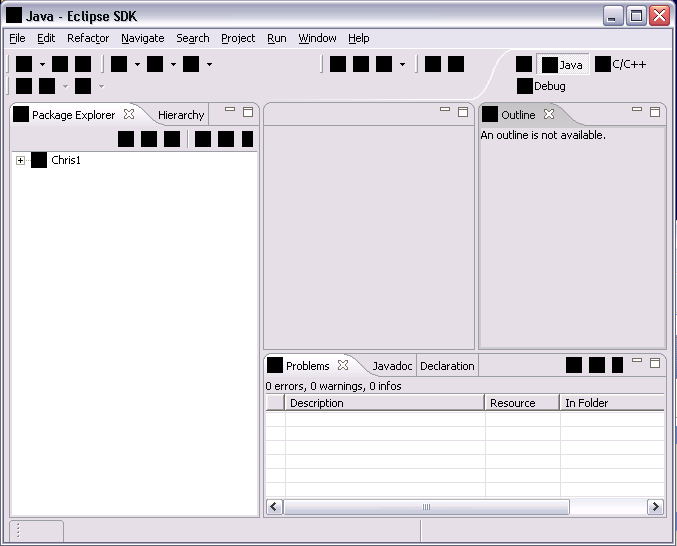Select the Chris1 project in Package Explorer

tap(66, 160)
